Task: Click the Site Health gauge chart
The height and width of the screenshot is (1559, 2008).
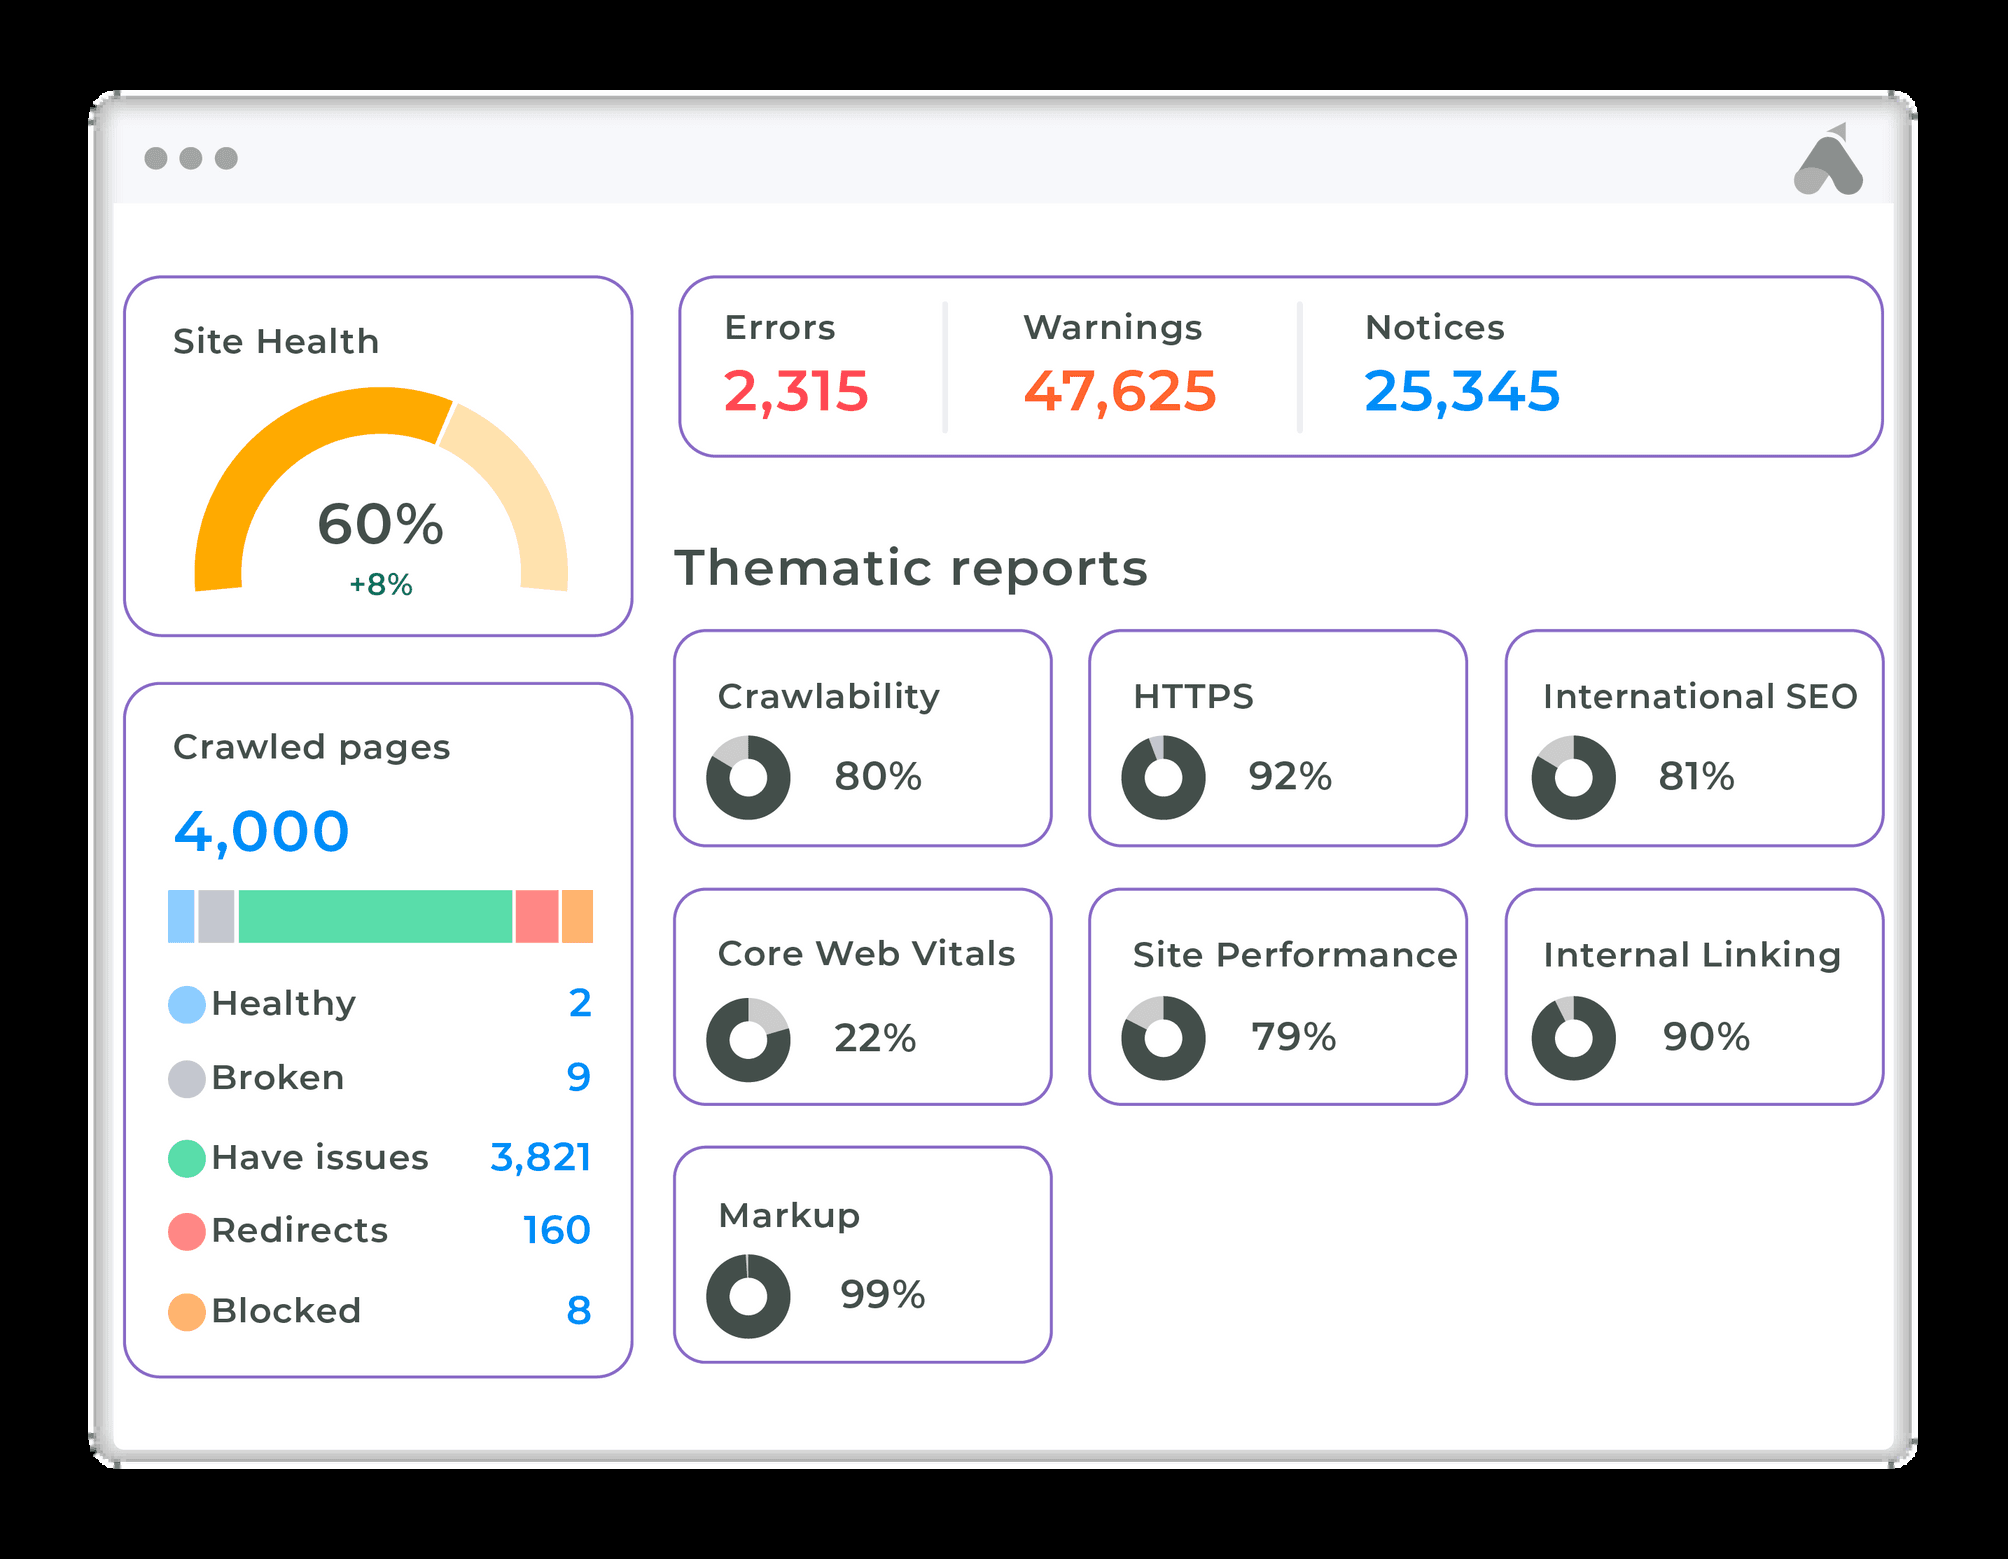Action: pyautogui.click(x=380, y=490)
